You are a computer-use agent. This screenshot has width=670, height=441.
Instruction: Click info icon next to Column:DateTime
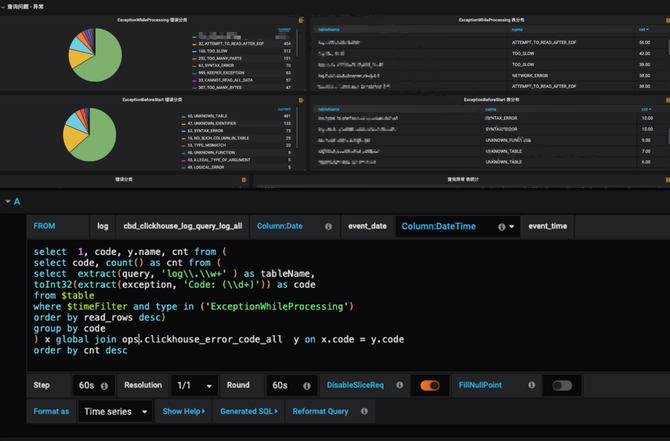[x=501, y=226]
